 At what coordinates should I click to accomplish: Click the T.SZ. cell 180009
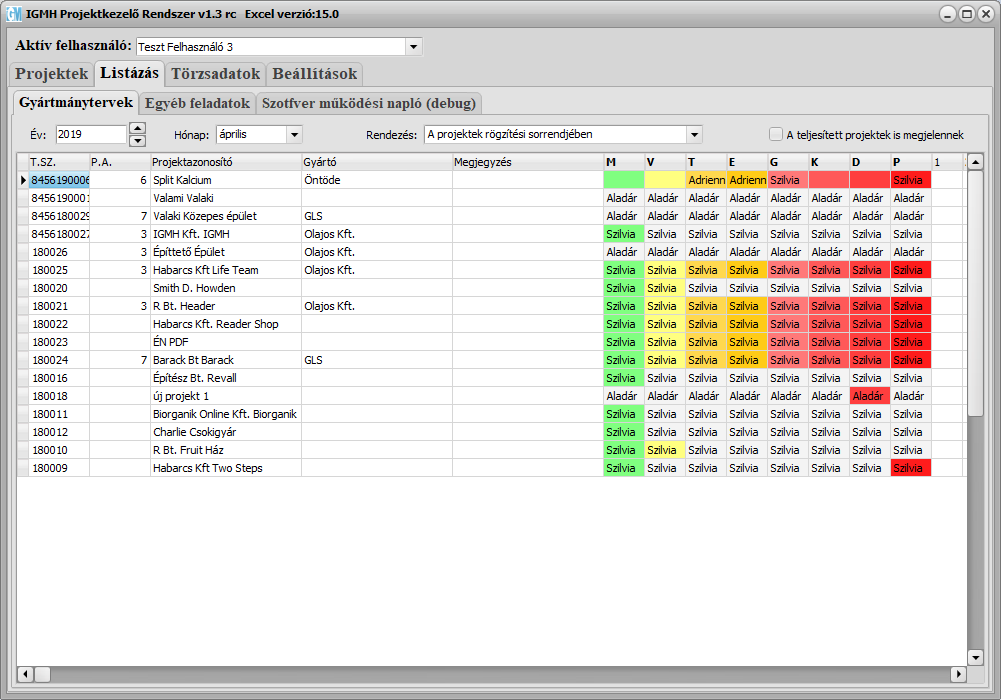click(x=59, y=468)
